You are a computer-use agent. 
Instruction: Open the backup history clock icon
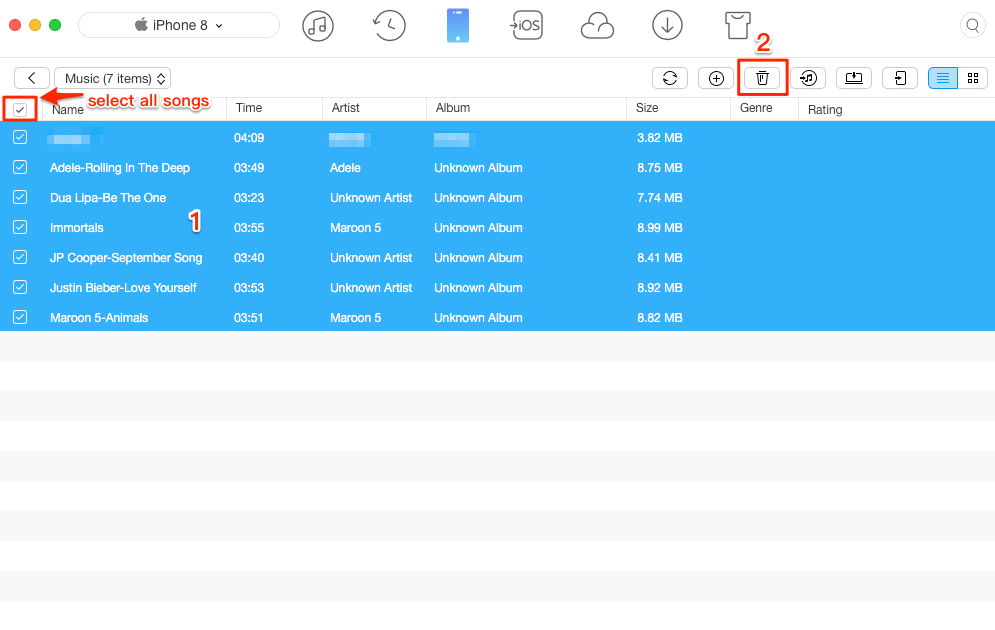[388, 26]
